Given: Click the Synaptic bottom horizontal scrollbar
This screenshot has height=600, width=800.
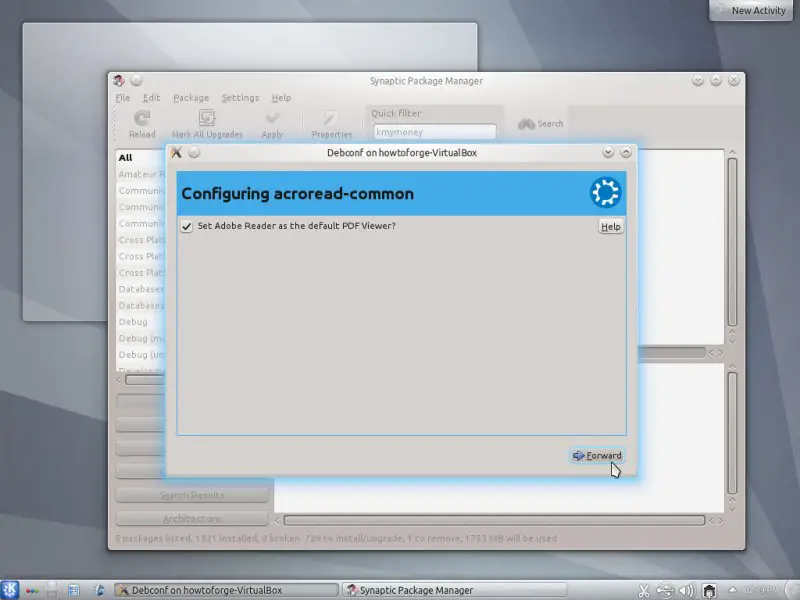Looking at the screenshot, I should coord(494,520).
